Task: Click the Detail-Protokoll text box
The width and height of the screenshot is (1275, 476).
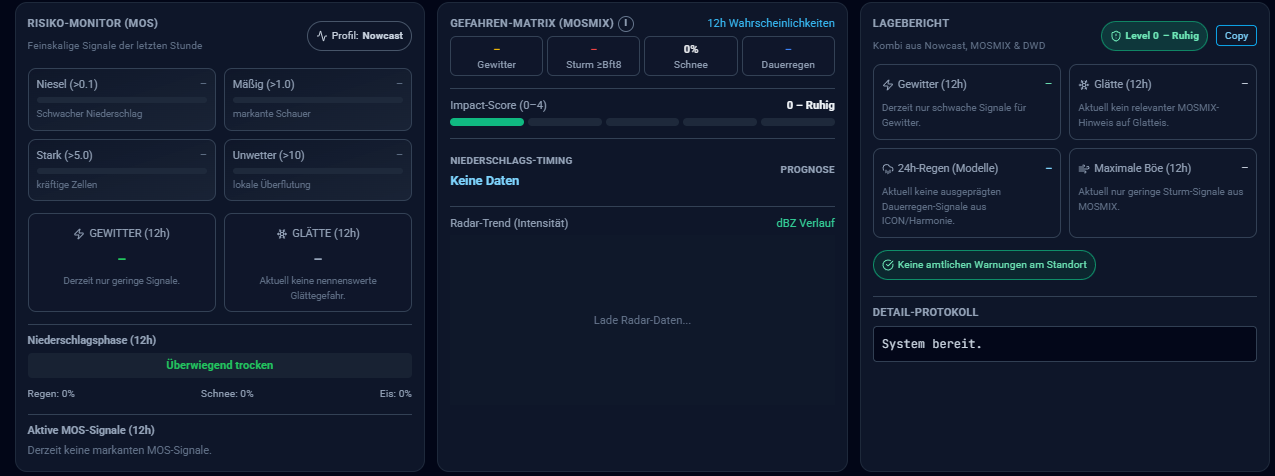Action: 1064,344
